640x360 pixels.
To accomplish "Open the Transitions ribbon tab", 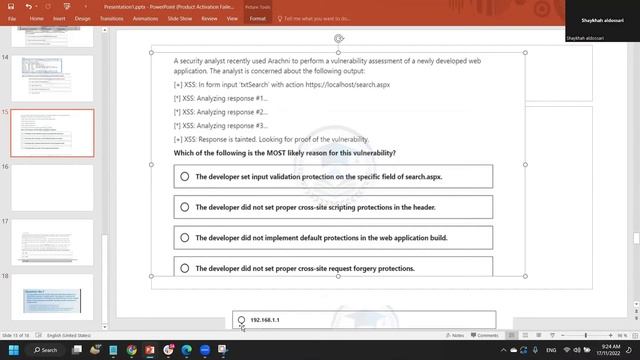I will (111, 18).
